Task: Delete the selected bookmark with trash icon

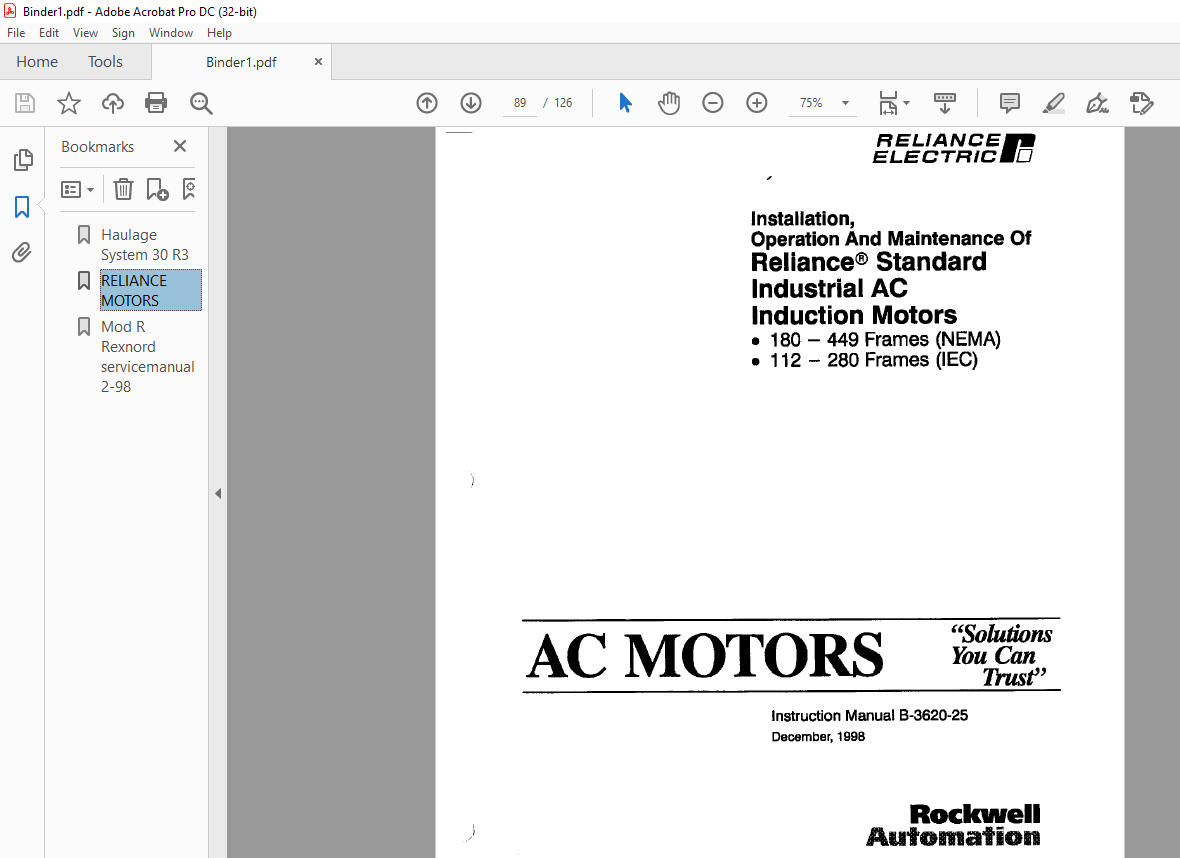Action: [x=123, y=189]
